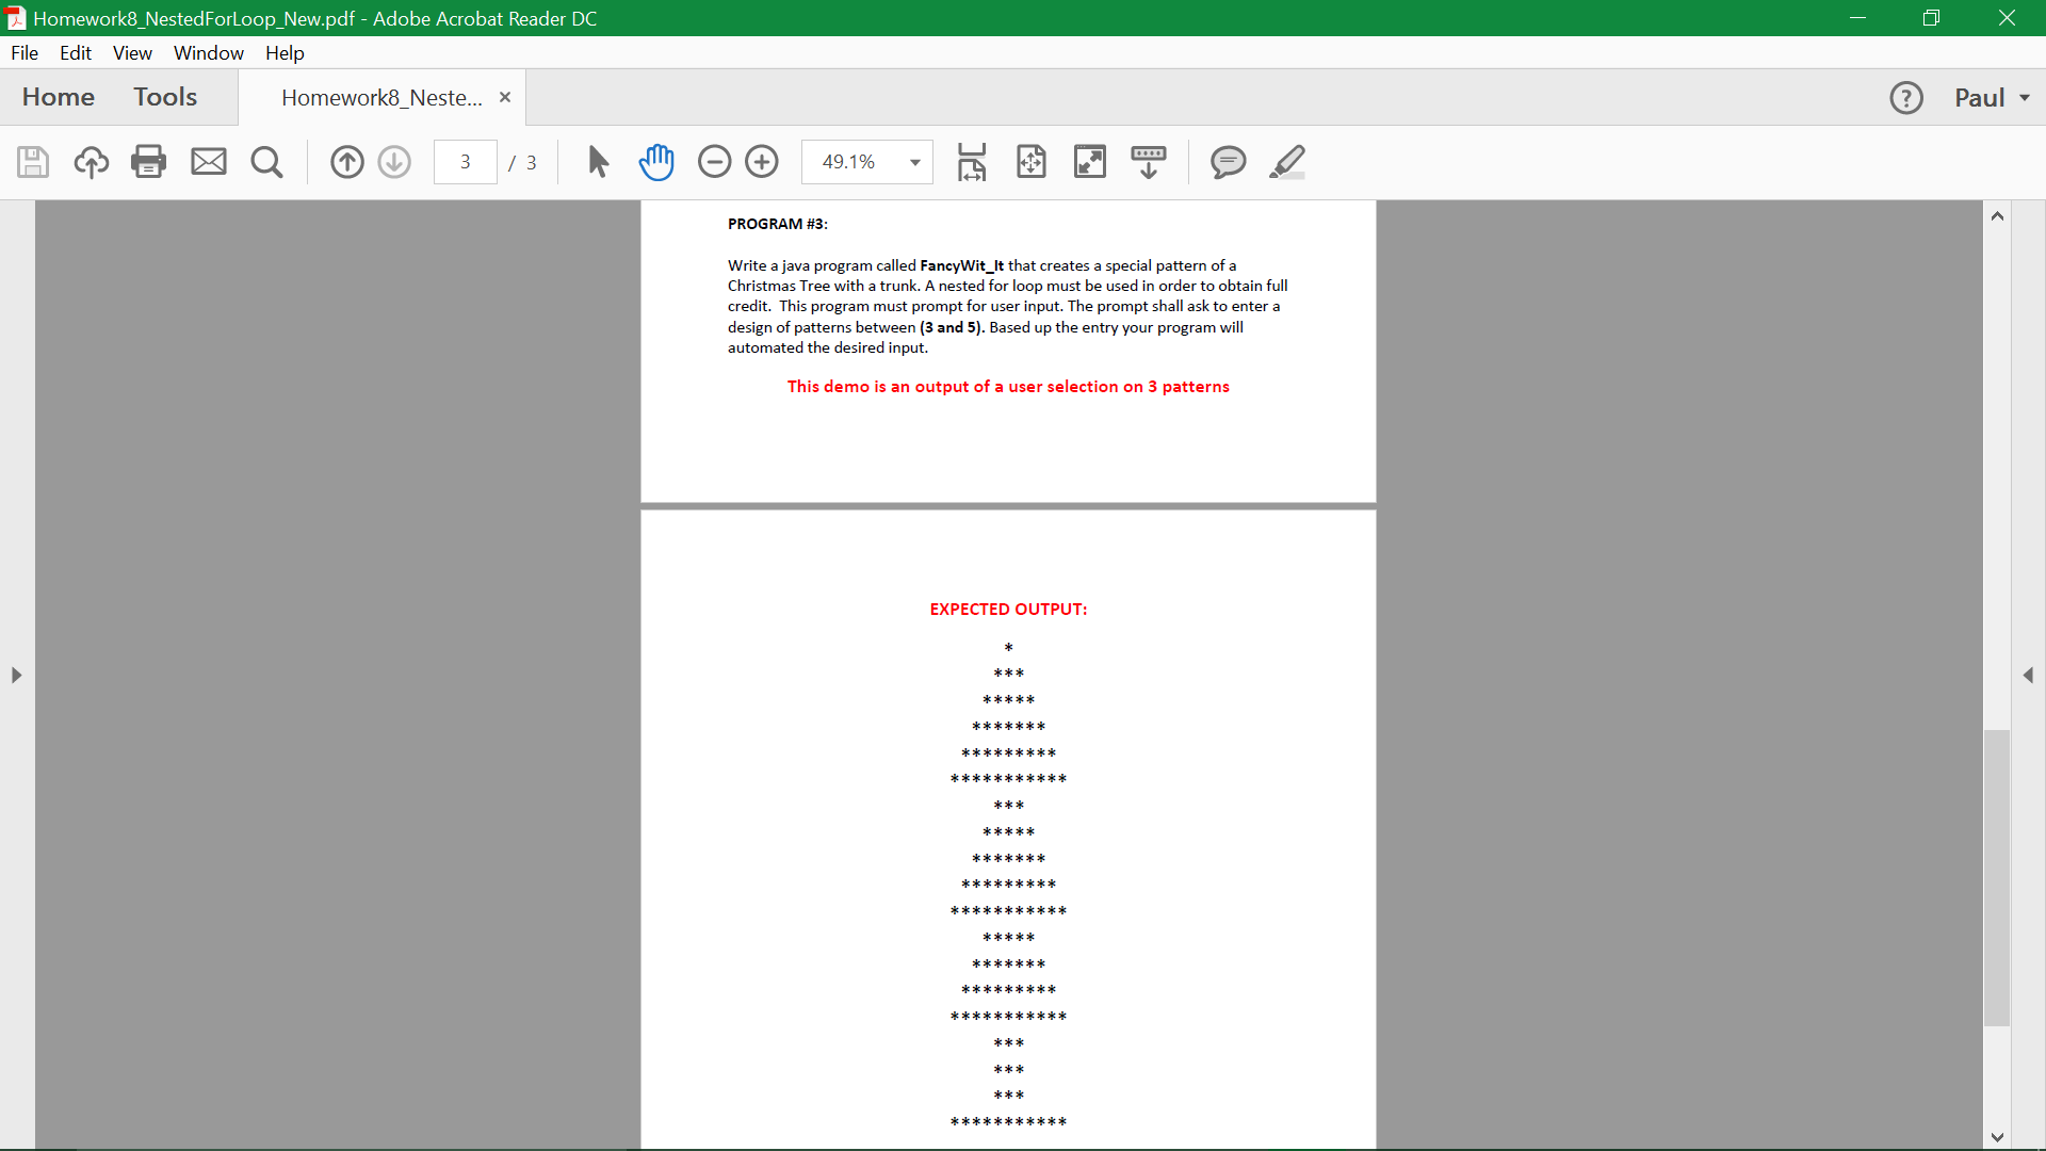Open the Window menu
This screenshot has width=2046, height=1151.
tap(208, 53)
